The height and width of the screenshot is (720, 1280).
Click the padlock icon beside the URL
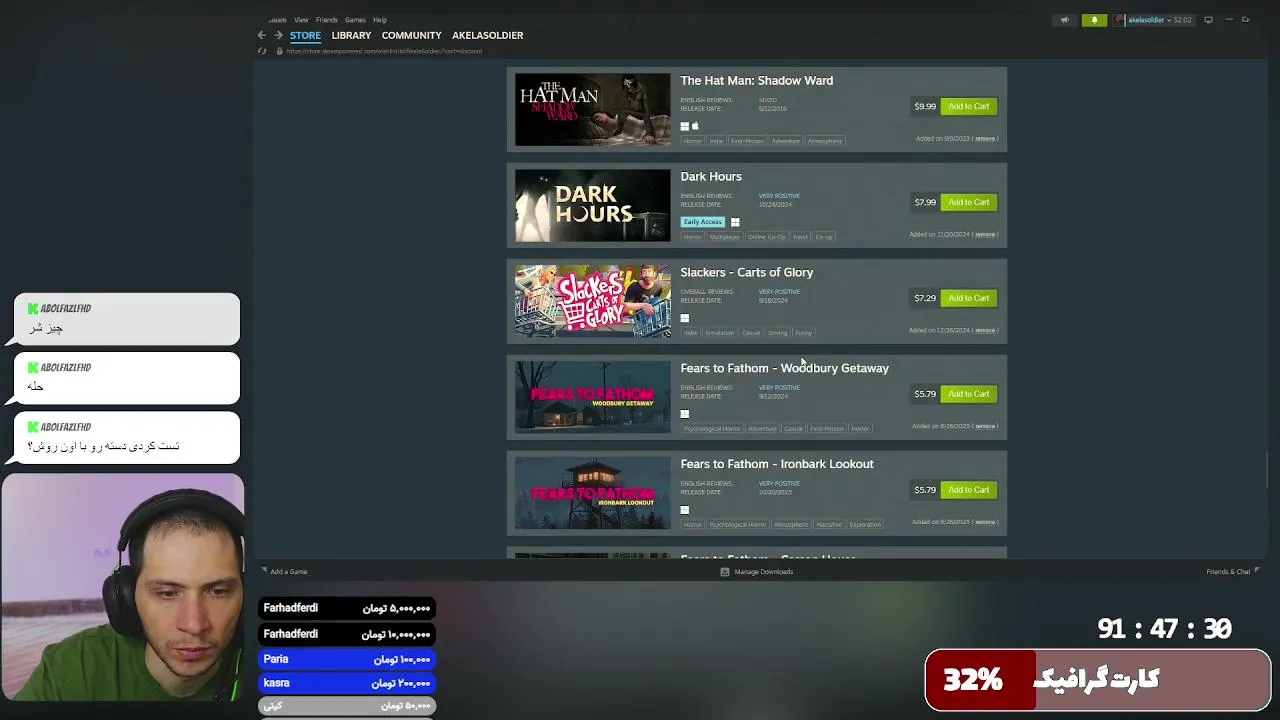pyautogui.click(x=278, y=51)
